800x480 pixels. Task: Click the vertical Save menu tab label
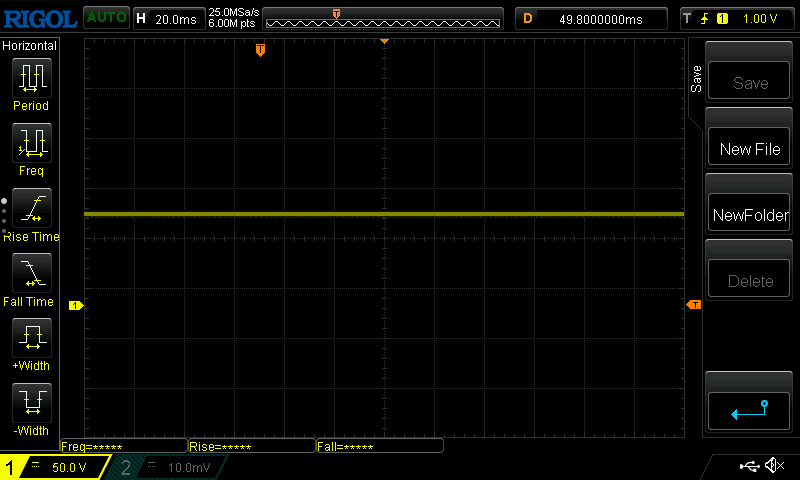pos(696,79)
